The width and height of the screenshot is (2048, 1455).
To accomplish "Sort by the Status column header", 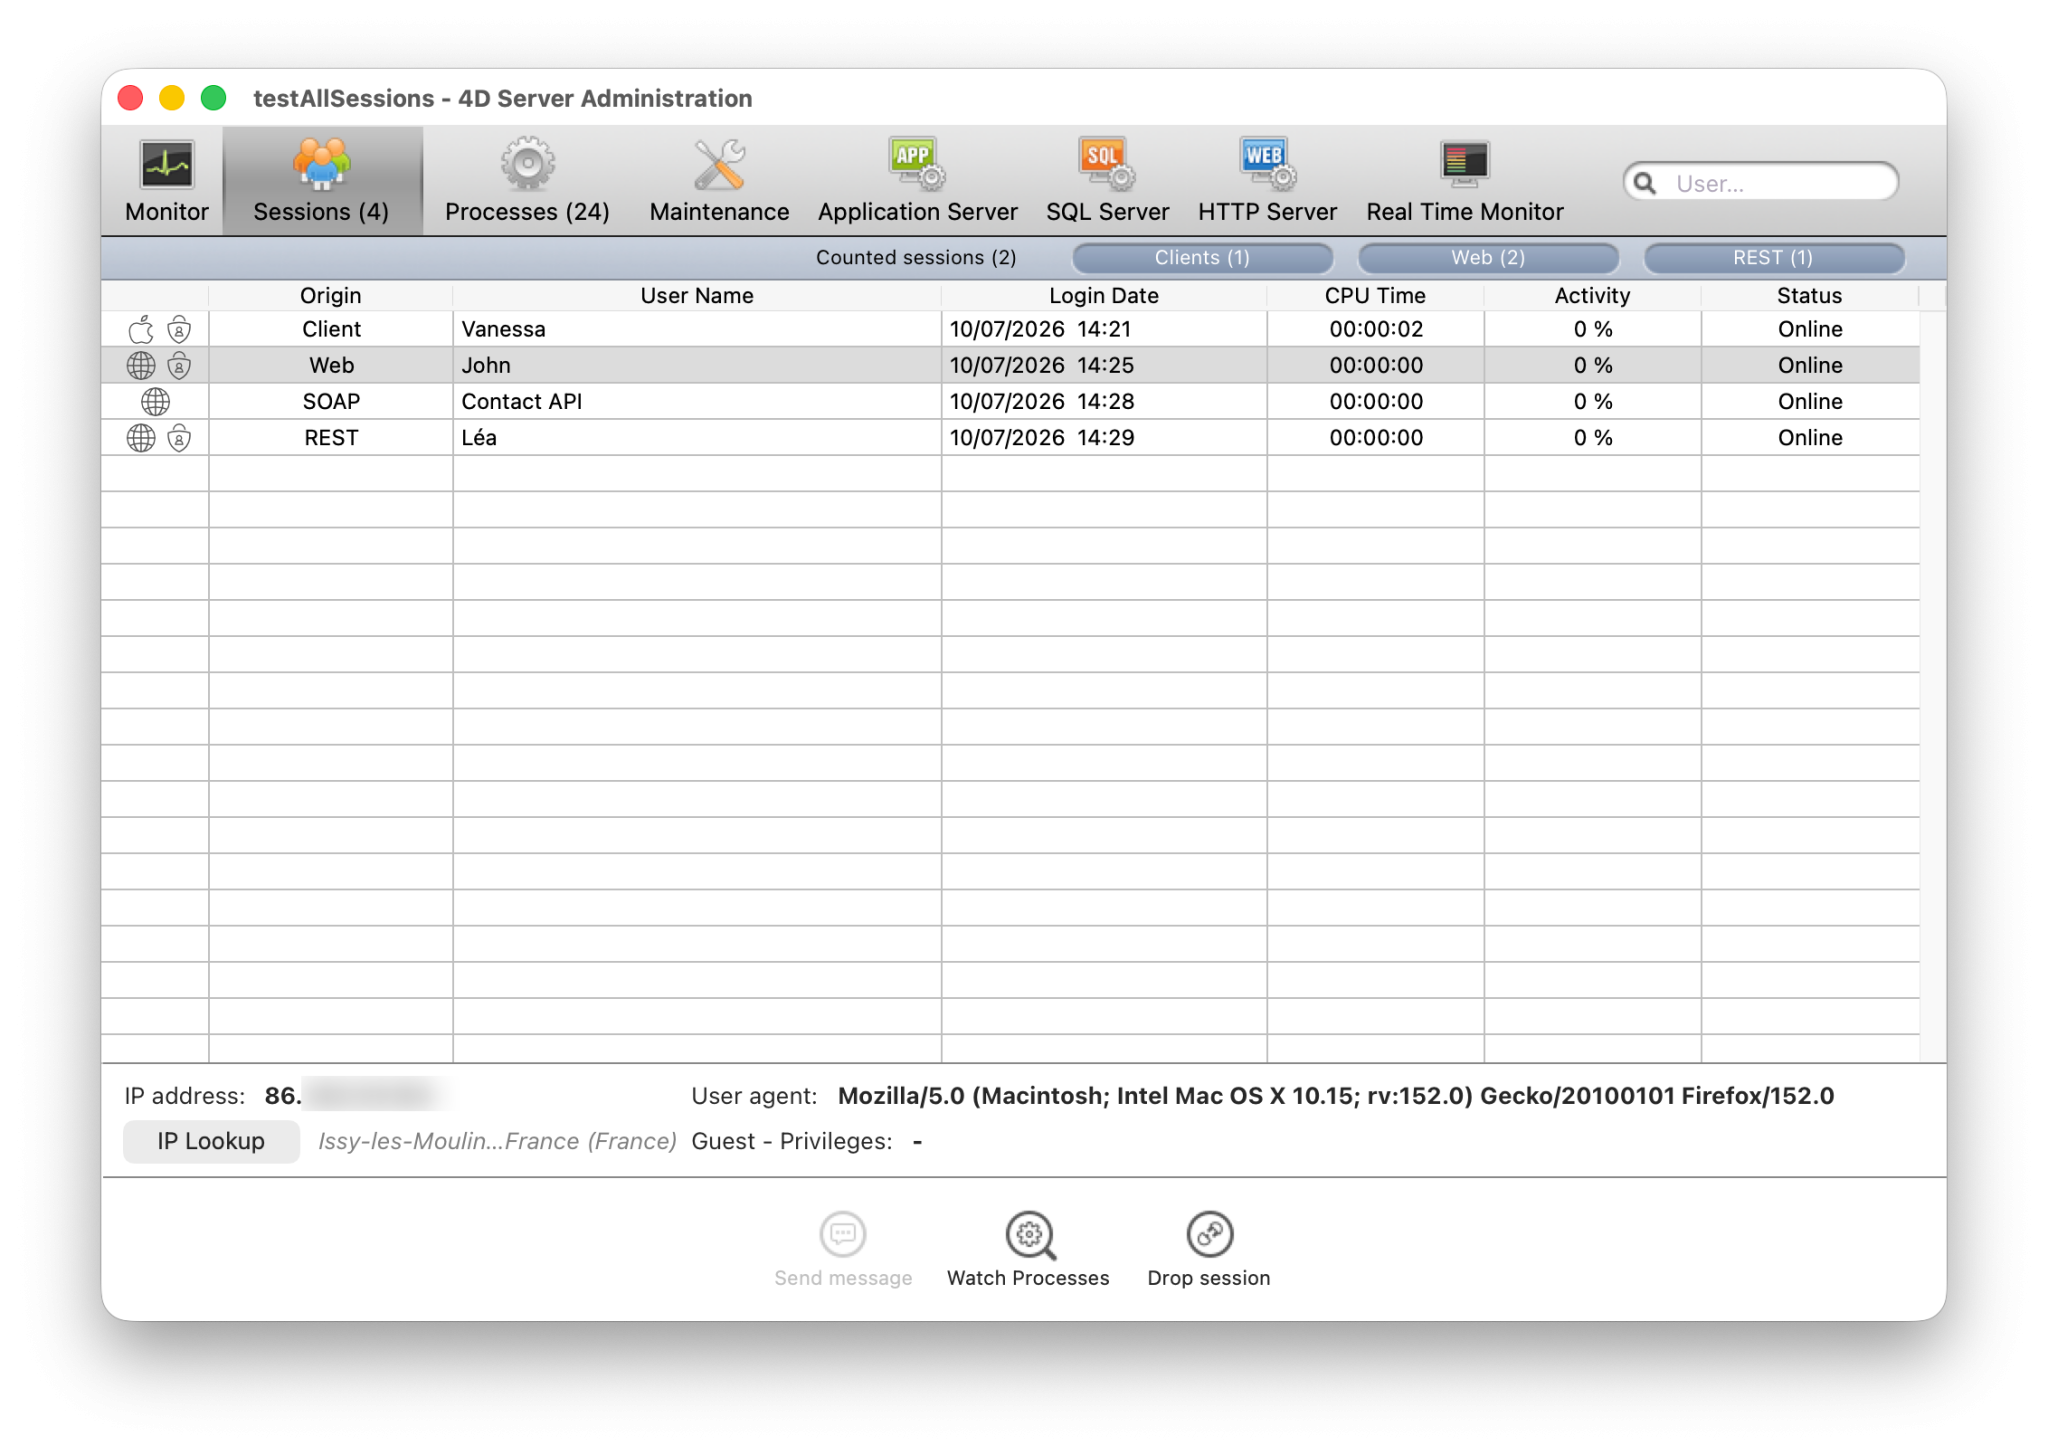I will click(x=1809, y=296).
